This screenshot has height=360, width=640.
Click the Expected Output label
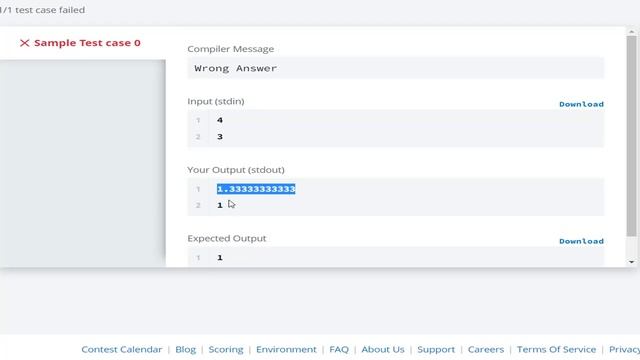227,238
